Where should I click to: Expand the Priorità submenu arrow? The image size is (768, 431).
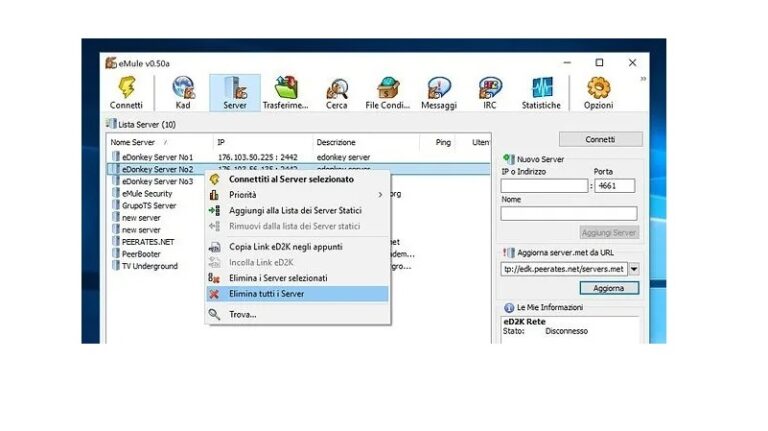point(380,195)
